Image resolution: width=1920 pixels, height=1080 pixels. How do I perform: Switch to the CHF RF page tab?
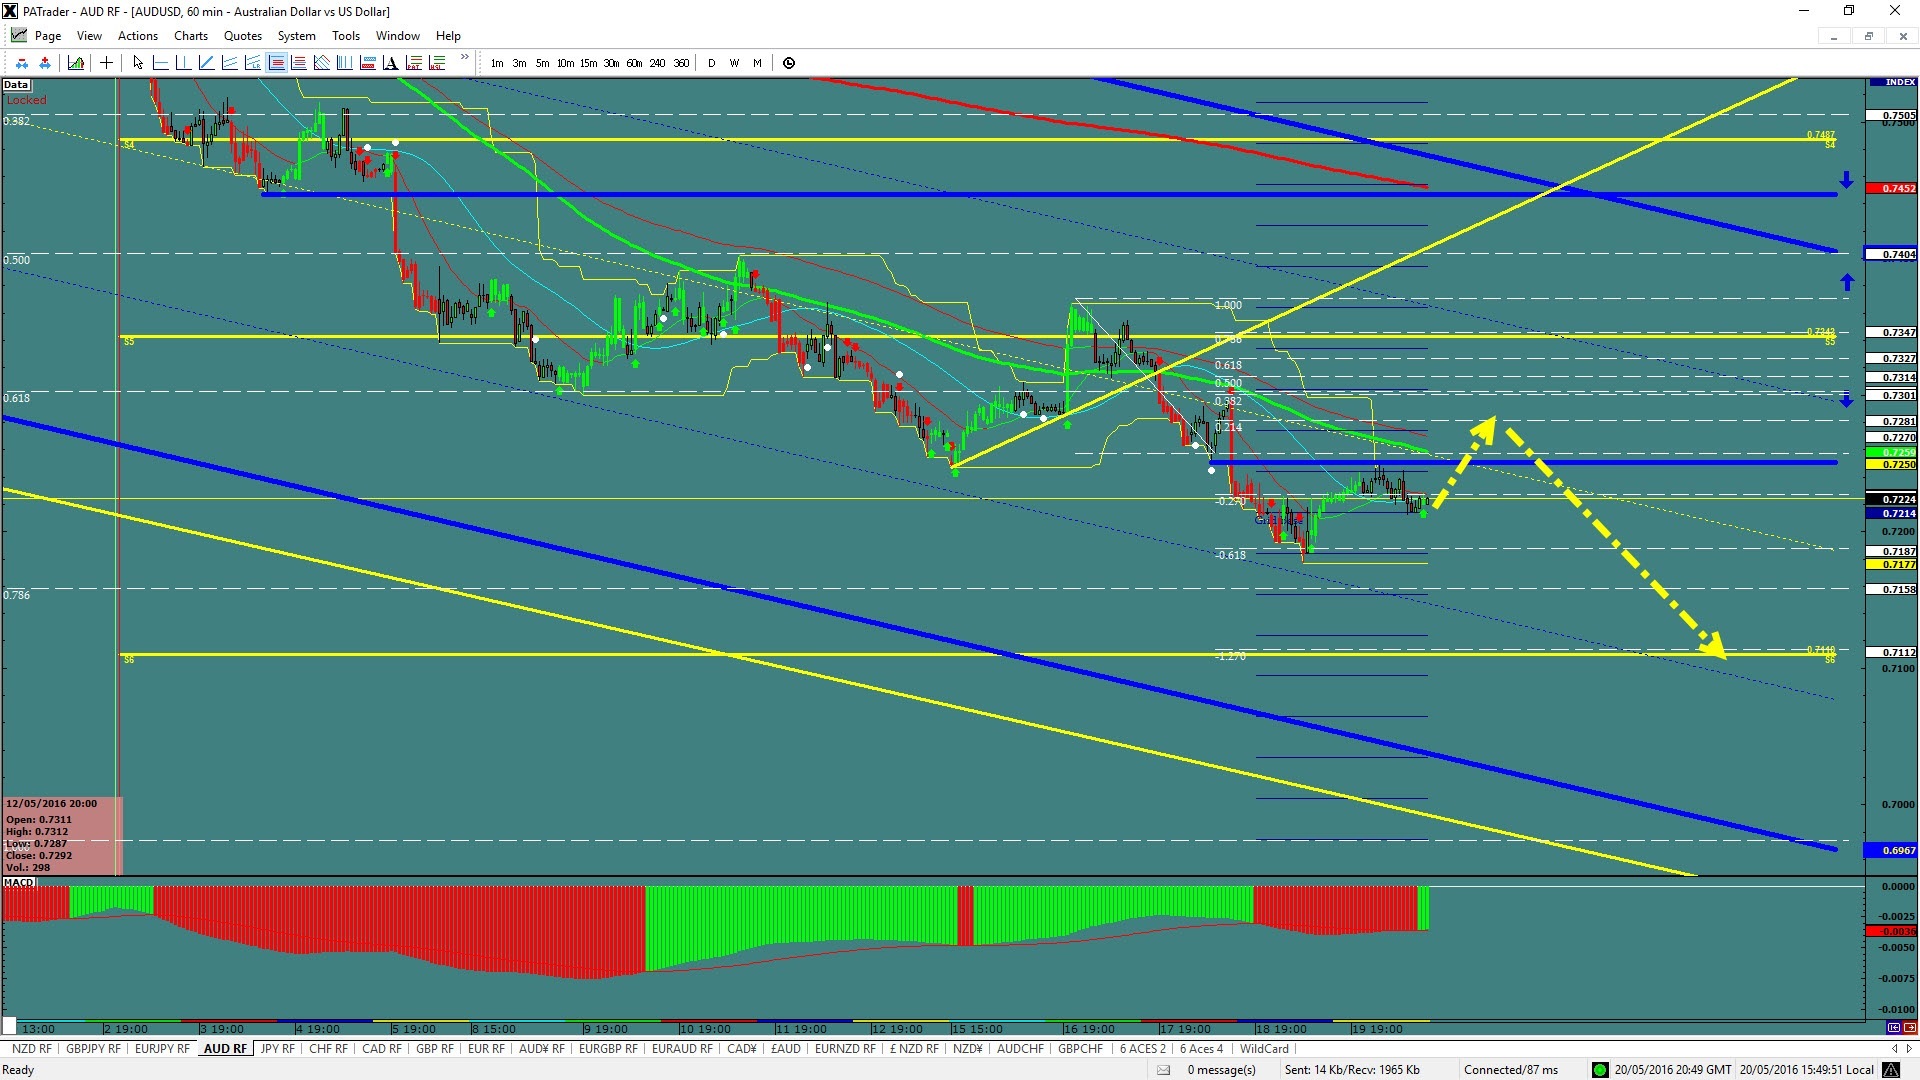[329, 1049]
